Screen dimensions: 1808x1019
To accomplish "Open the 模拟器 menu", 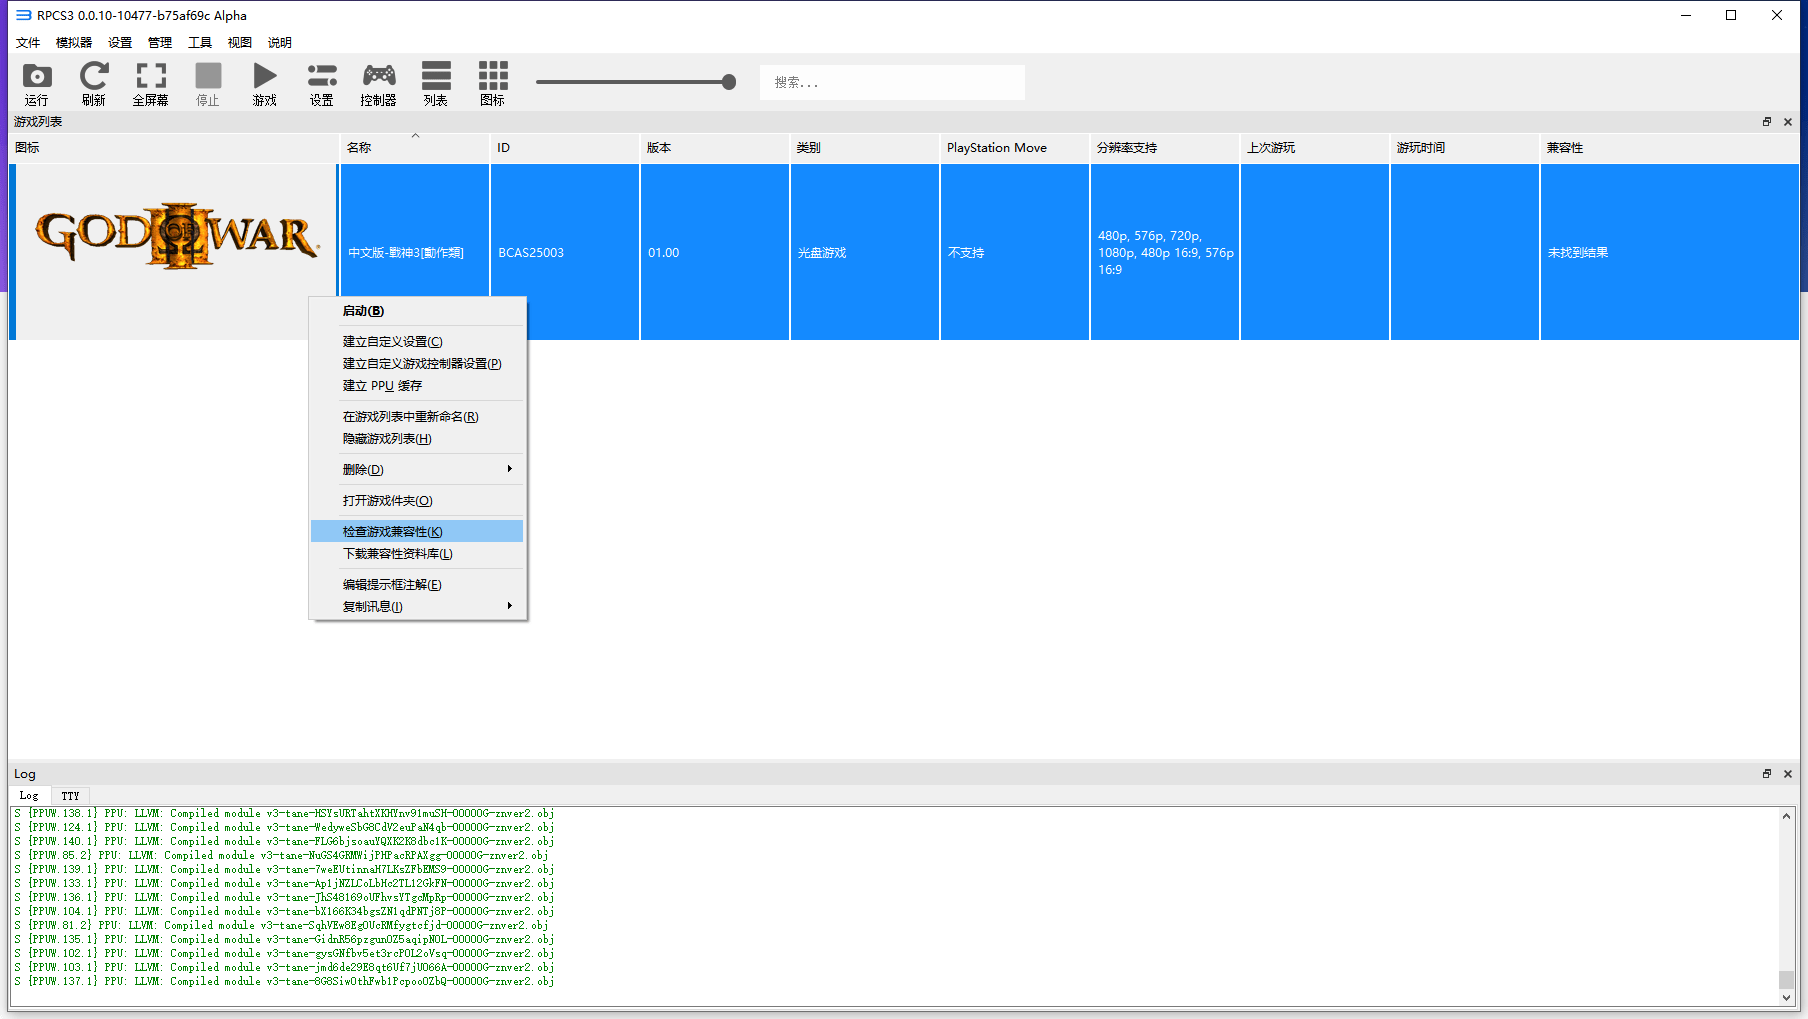I will tap(74, 42).
